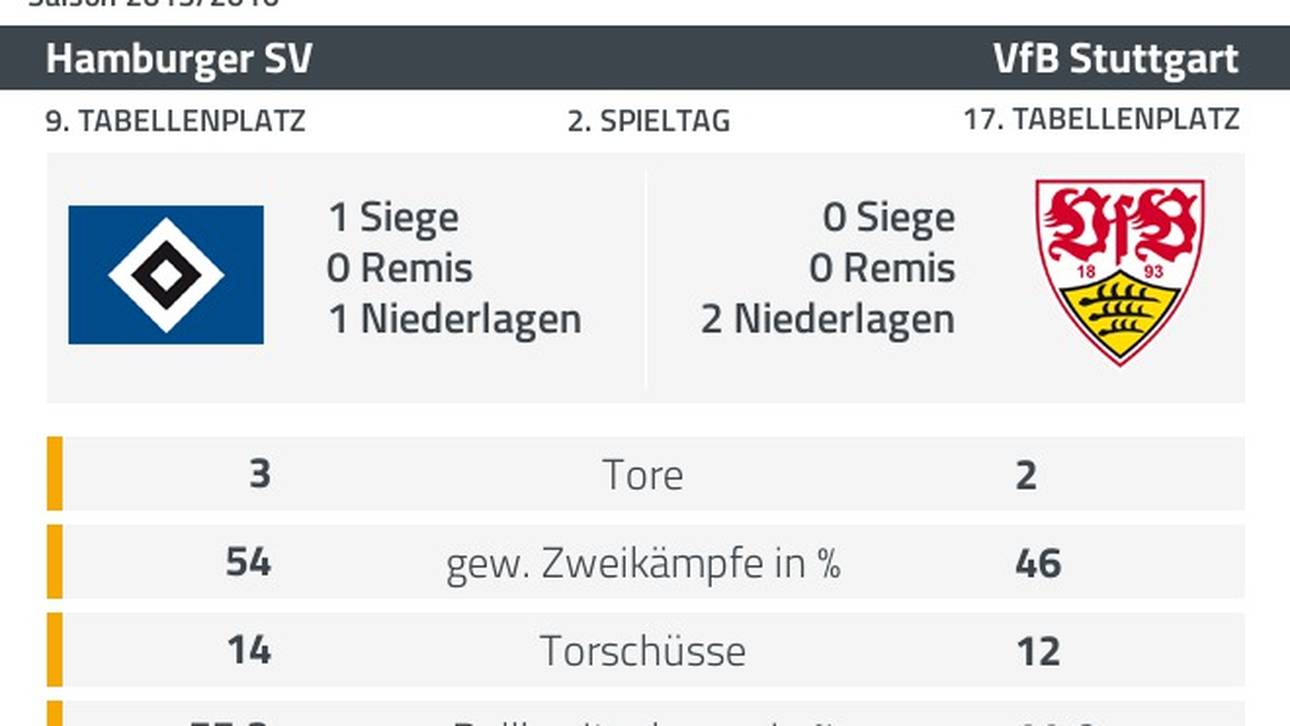Click the gew. Zweikämpfe in % label

(643, 564)
